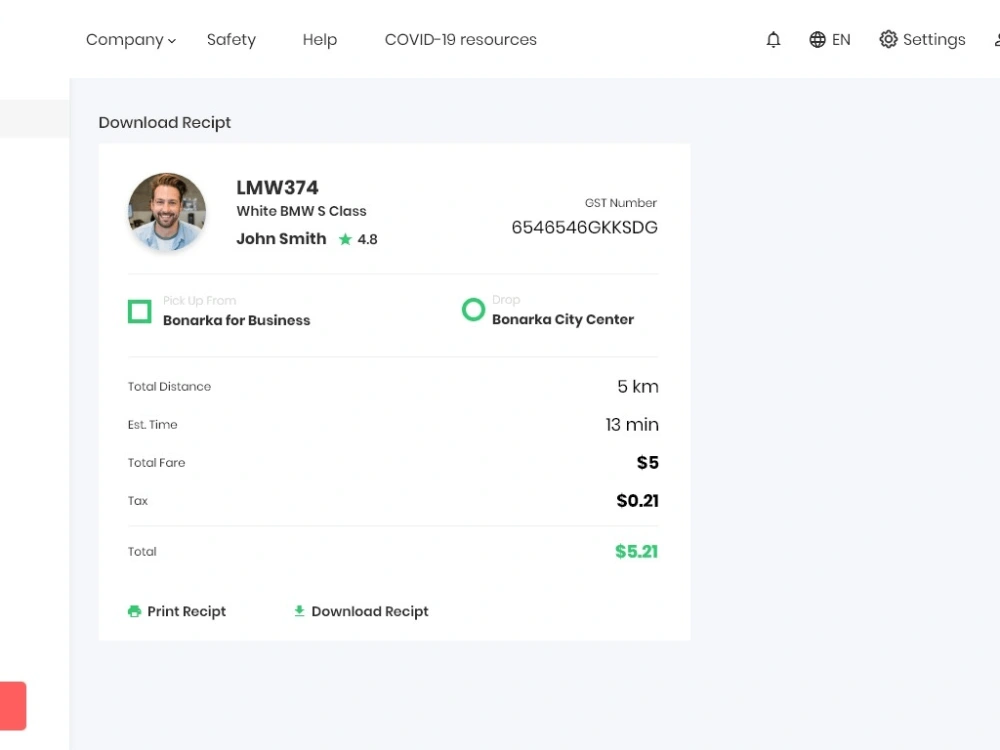Click the Pick Up From label
Image resolution: width=1000 pixels, height=750 pixels.
click(200, 300)
